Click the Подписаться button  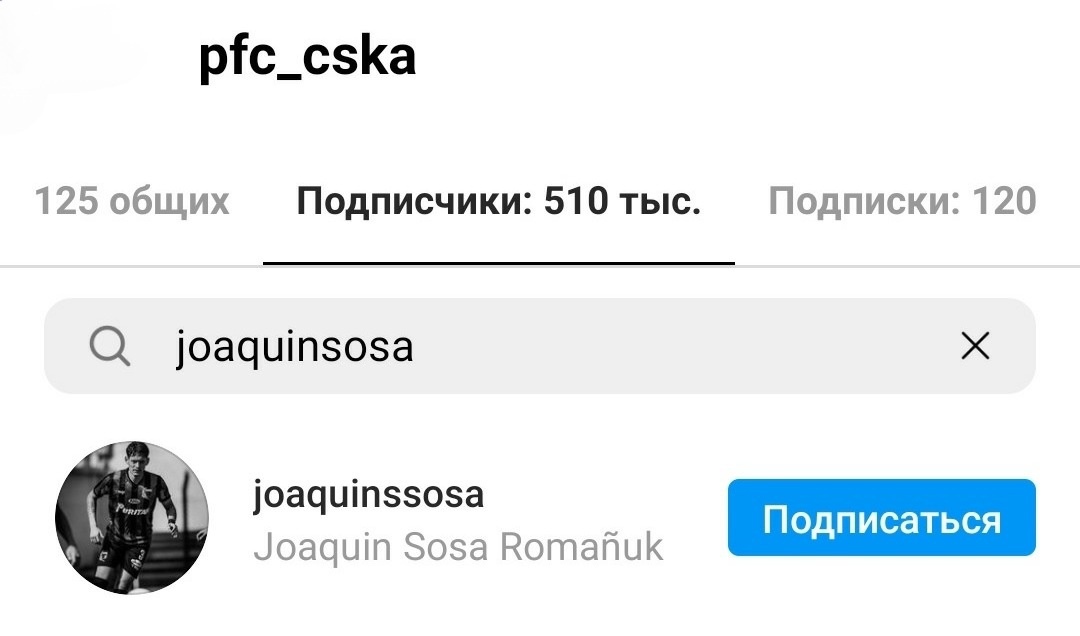pos(882,517)
